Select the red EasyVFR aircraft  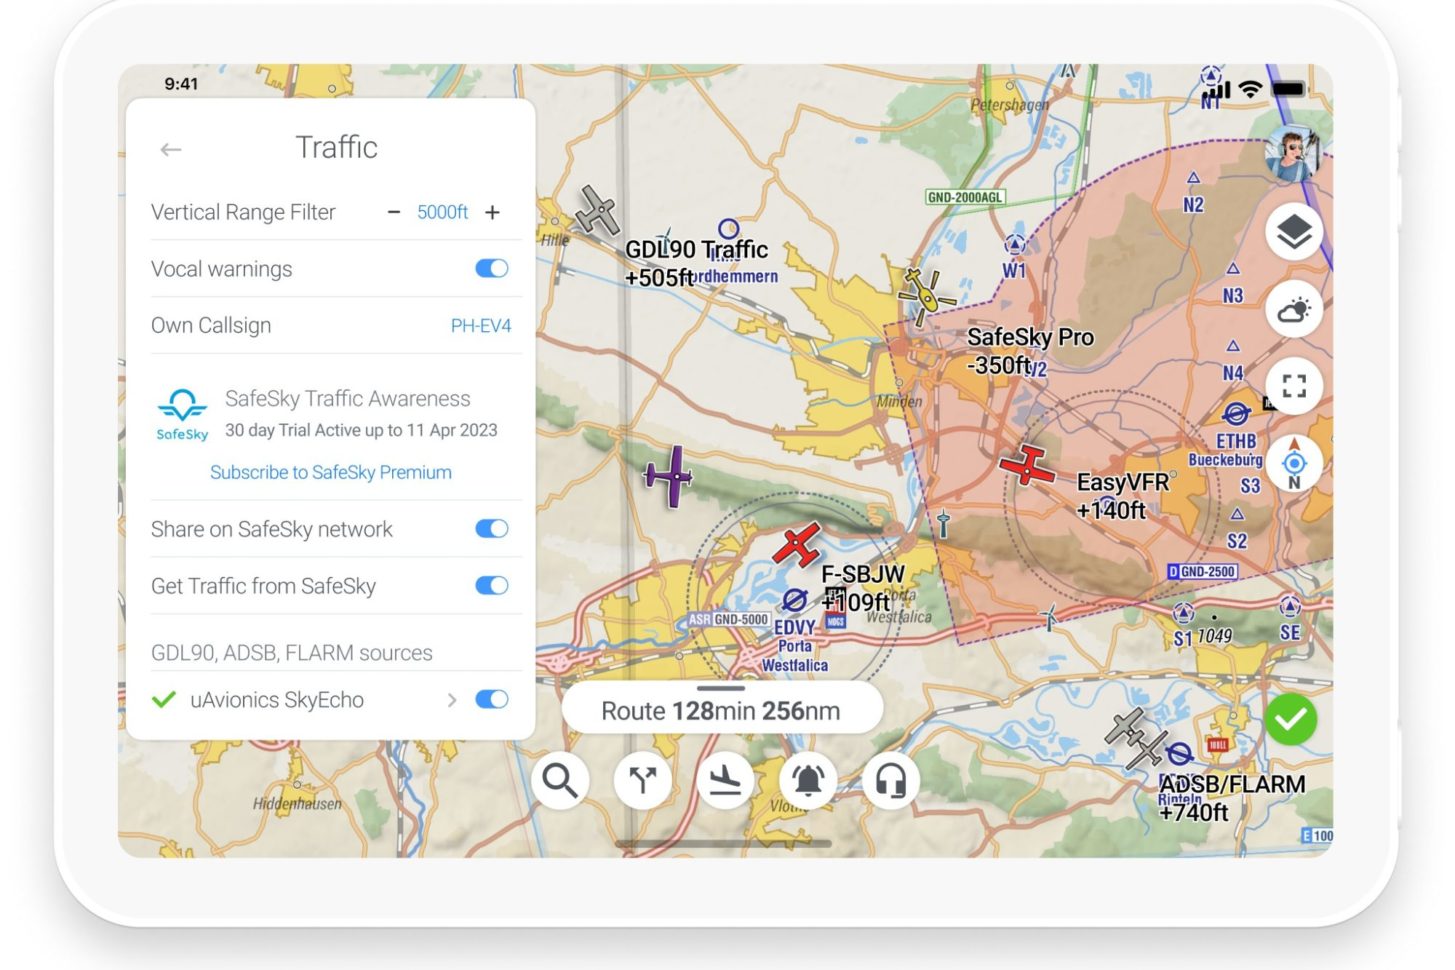pos(1027,466)
